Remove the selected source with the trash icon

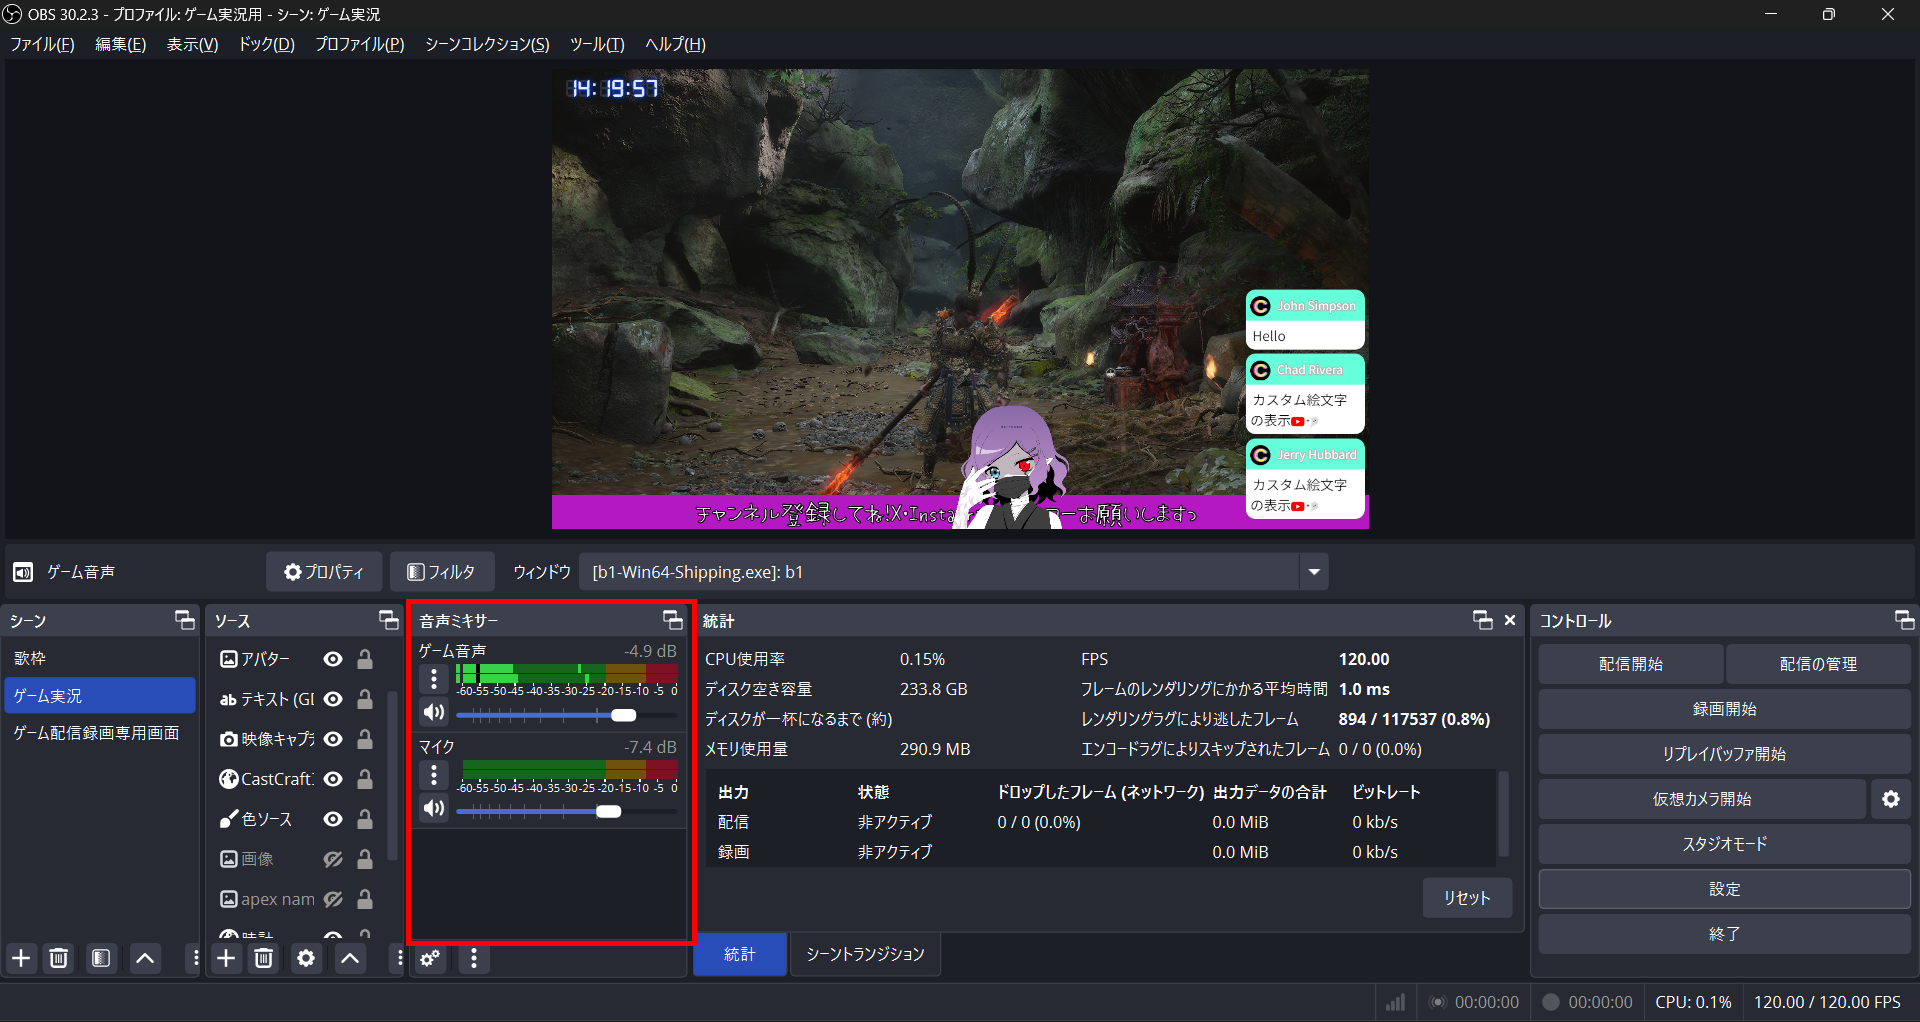[x=264, y=958]
